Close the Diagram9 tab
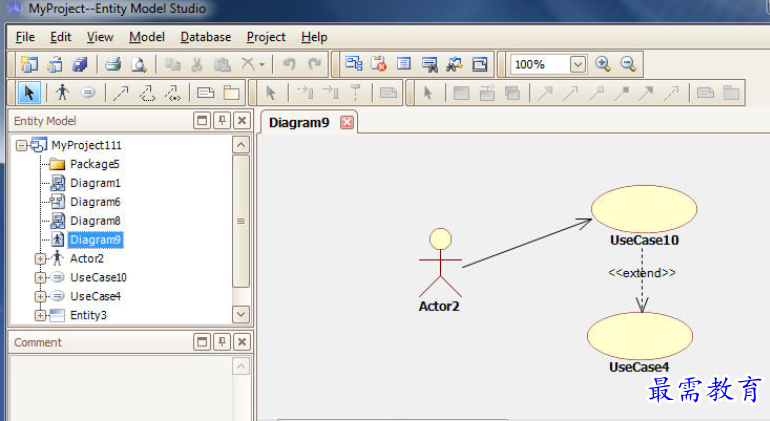 click(347, 122)
